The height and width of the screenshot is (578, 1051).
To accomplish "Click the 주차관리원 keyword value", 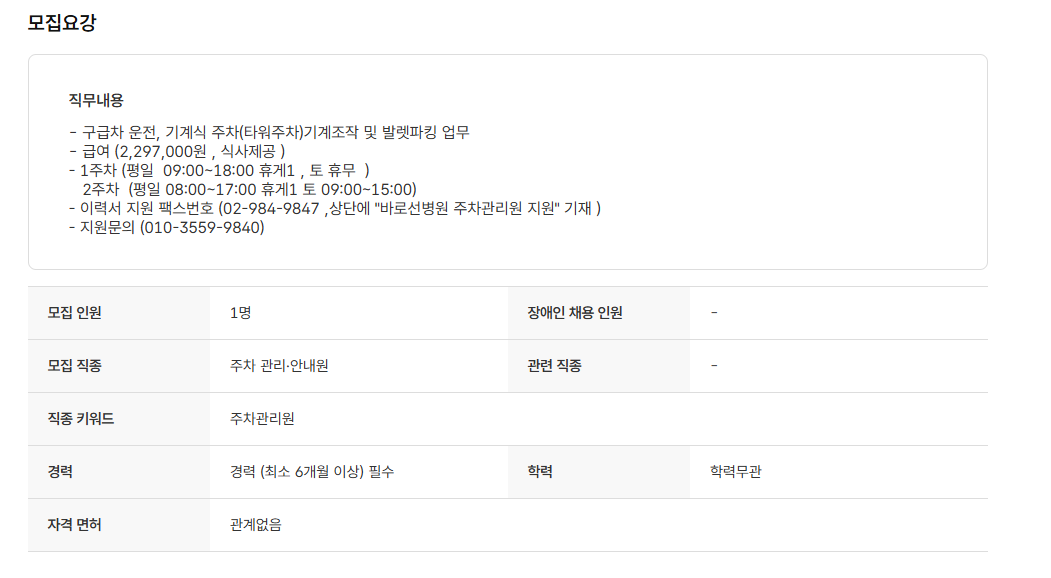I will [262, 419].
